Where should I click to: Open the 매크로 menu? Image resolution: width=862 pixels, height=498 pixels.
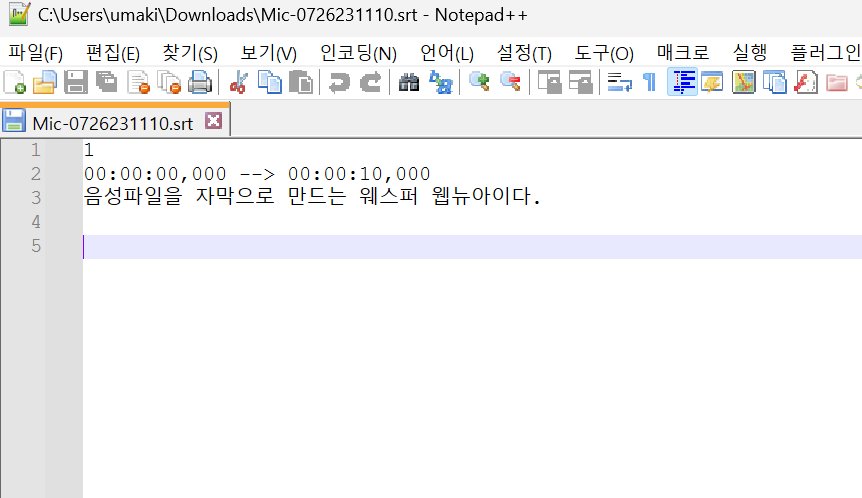683,53
